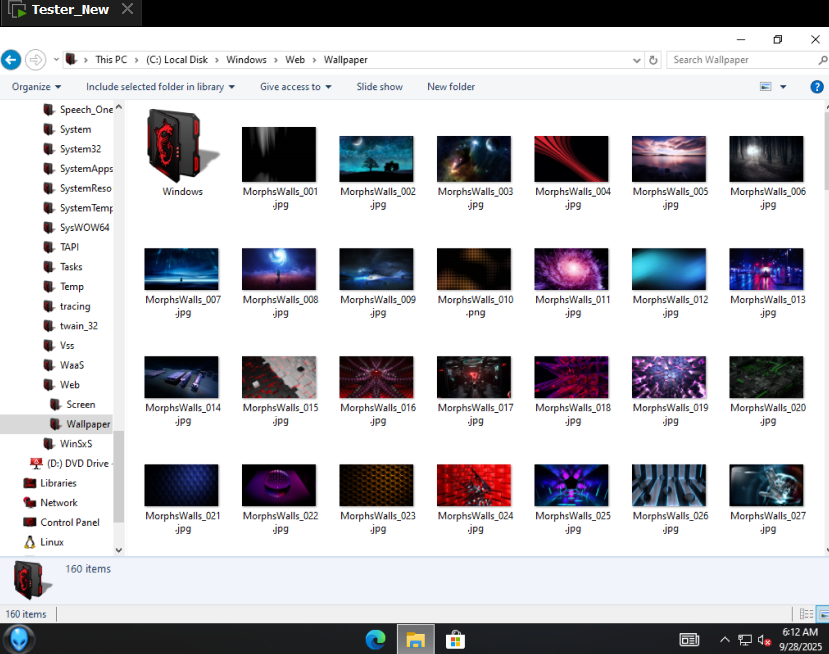Select MorphsWalls_001.jpg thumbnail
Image resolution: width=829 pixels, height=654 pixels.
pos(279,154)
